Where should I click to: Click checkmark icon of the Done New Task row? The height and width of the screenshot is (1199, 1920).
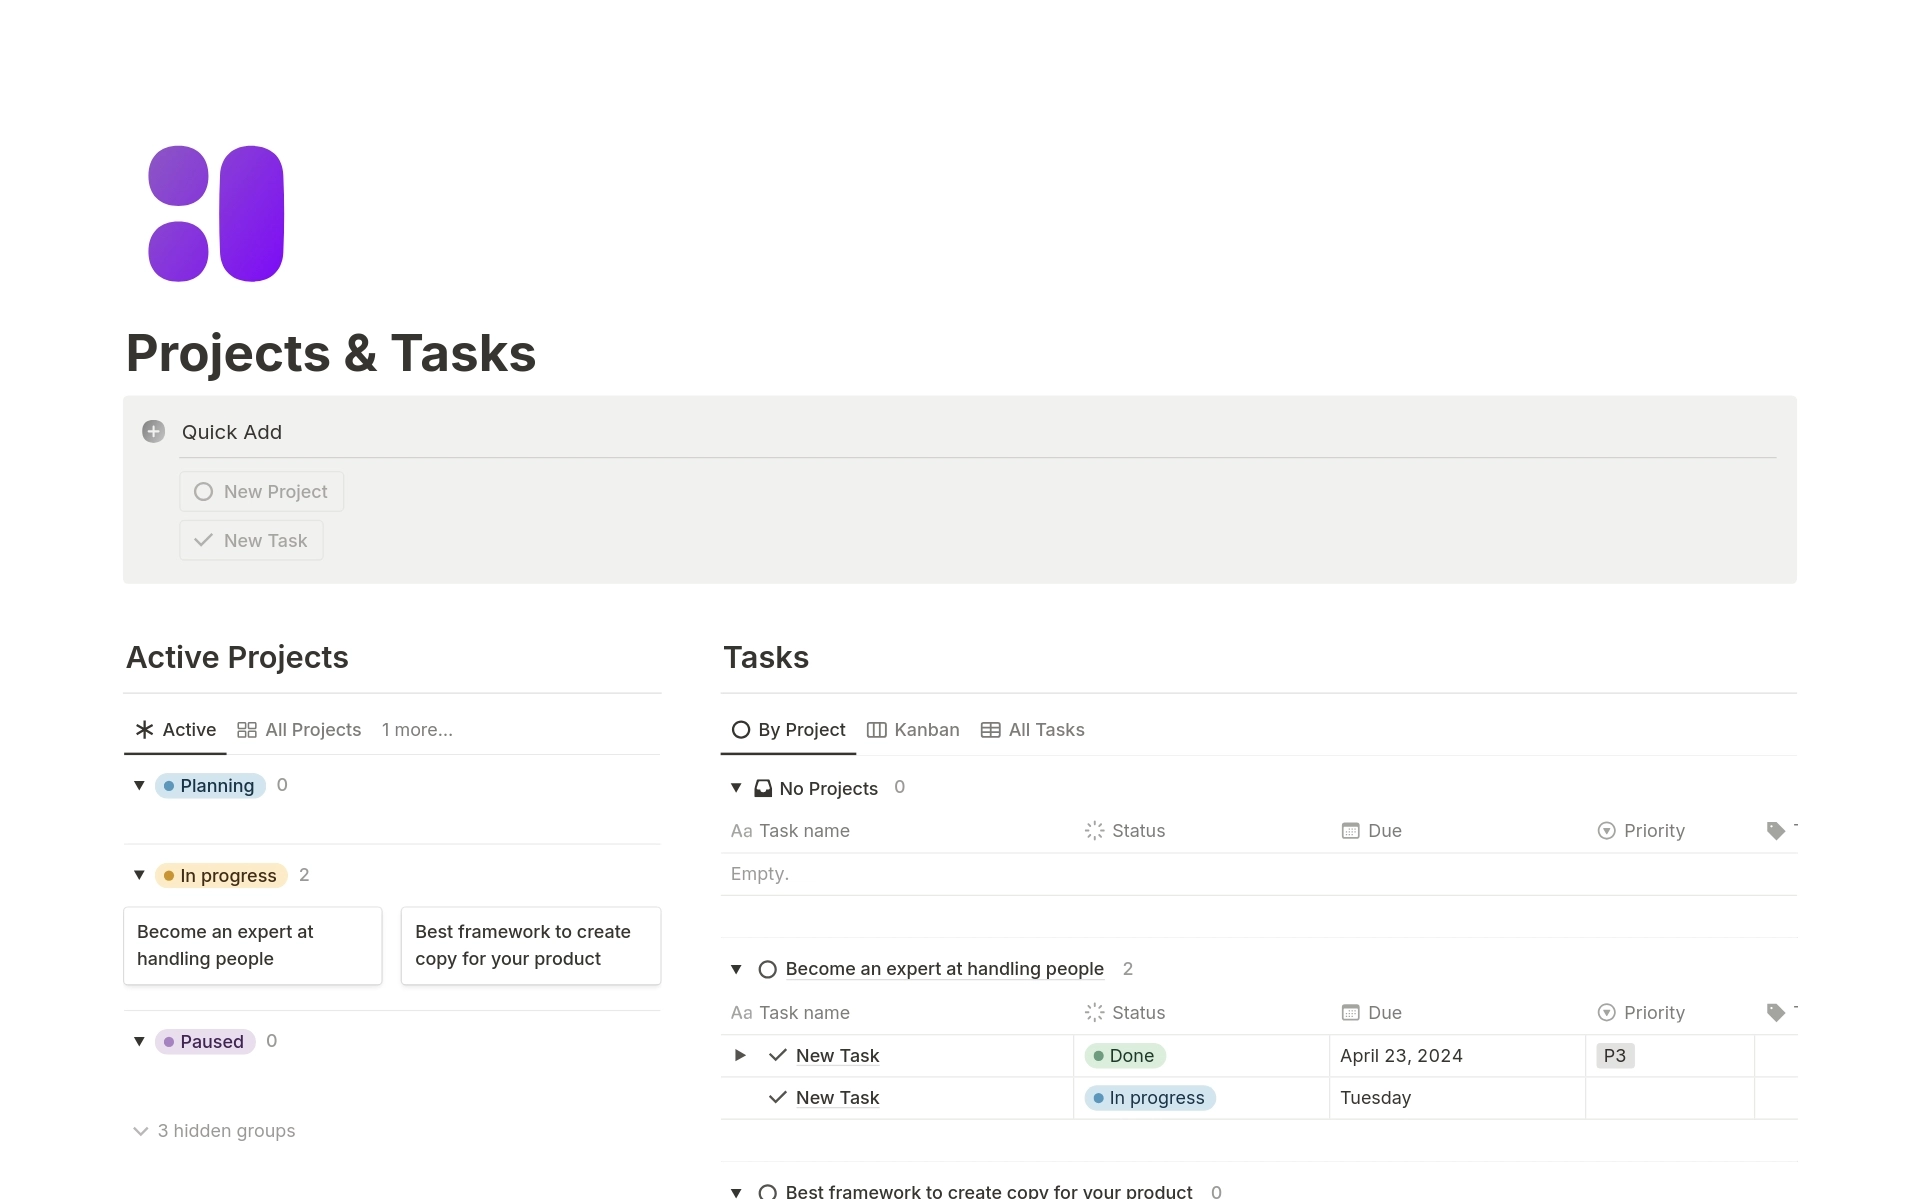[778, 1055]
